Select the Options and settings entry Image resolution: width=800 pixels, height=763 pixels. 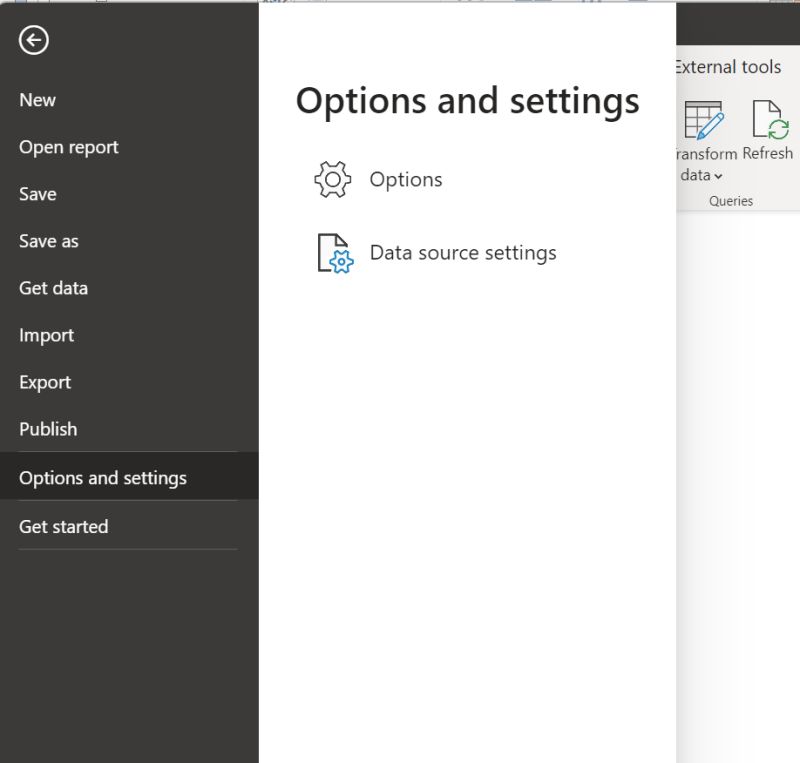[x=102, y=477]
